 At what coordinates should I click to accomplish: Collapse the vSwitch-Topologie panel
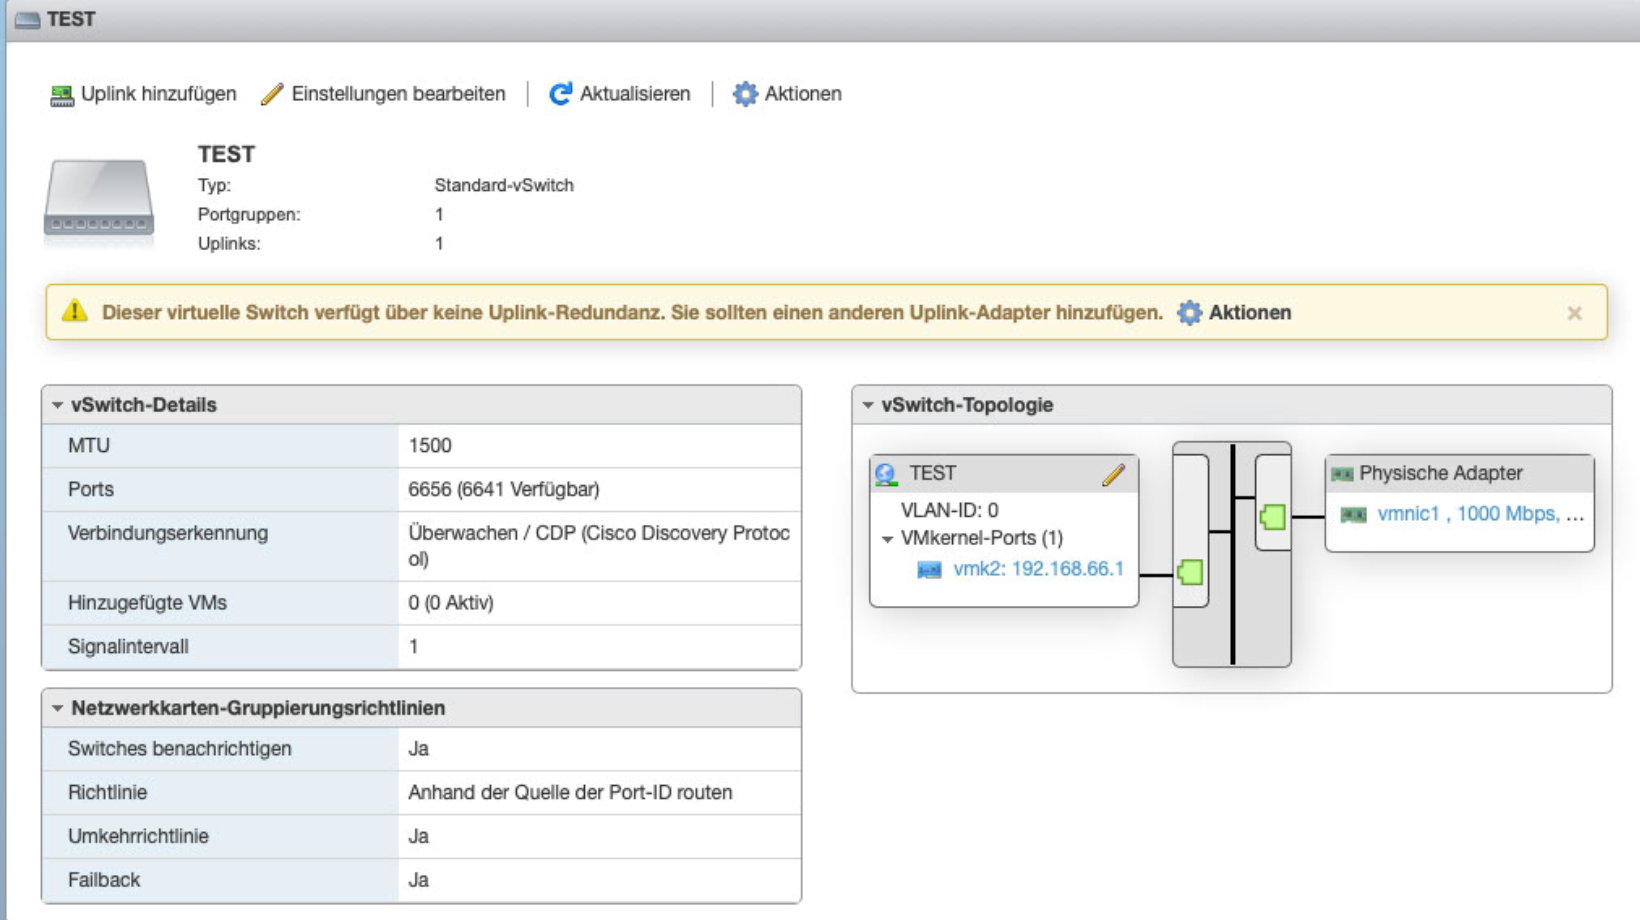click(x=868, y=405)
